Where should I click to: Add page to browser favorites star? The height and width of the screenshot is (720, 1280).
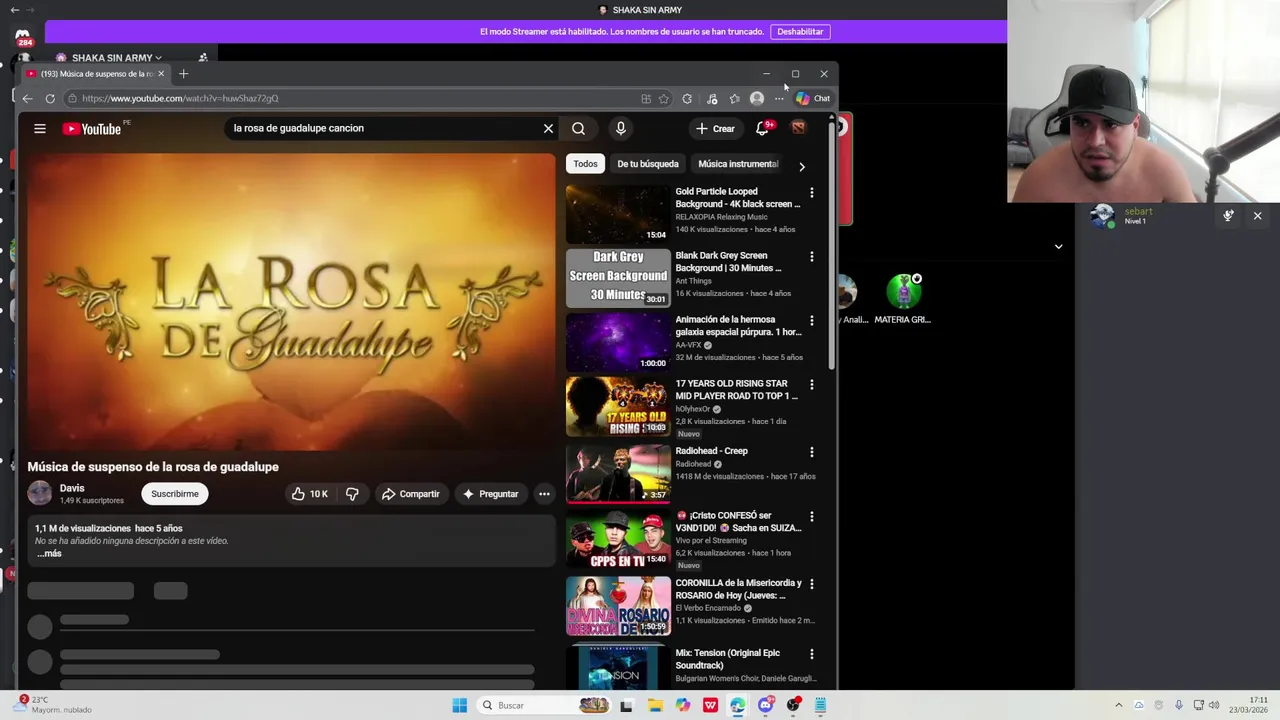[x=663, y=98]
